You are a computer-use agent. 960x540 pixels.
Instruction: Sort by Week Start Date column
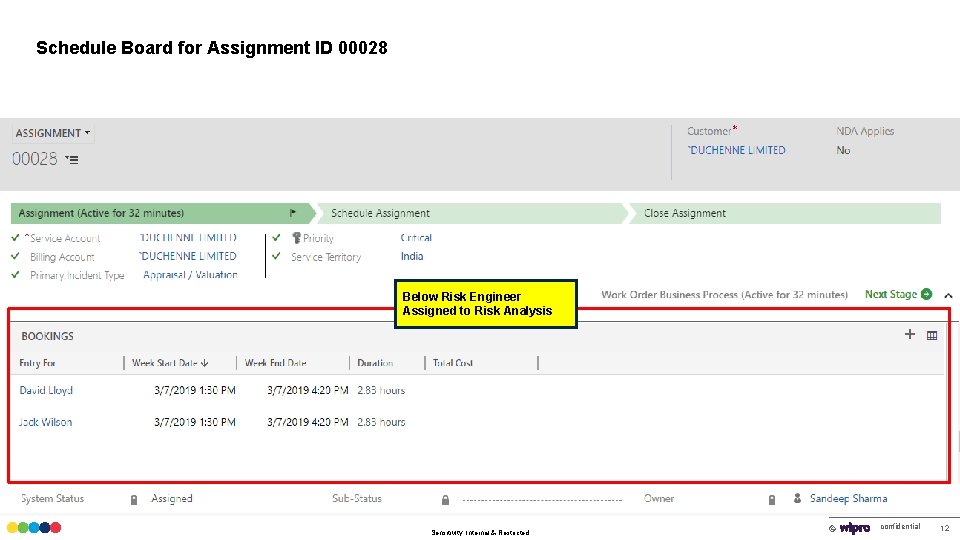(170, 363)
